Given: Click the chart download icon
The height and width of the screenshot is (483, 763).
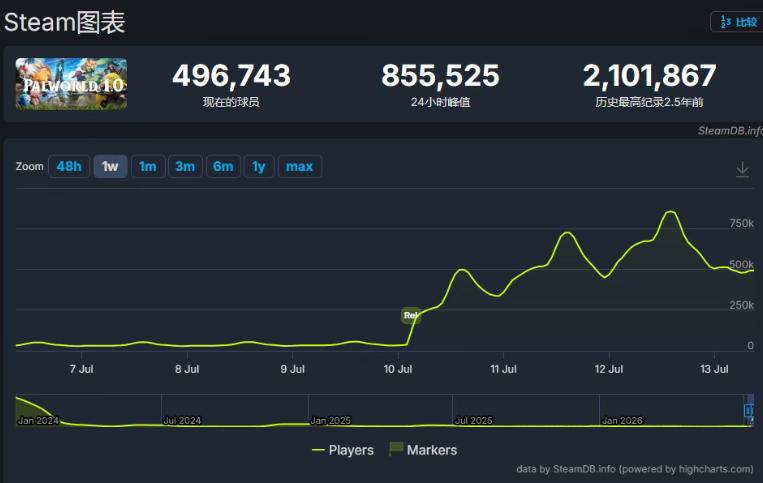Looking at the screenshot, I should click(x=742, y=169).
